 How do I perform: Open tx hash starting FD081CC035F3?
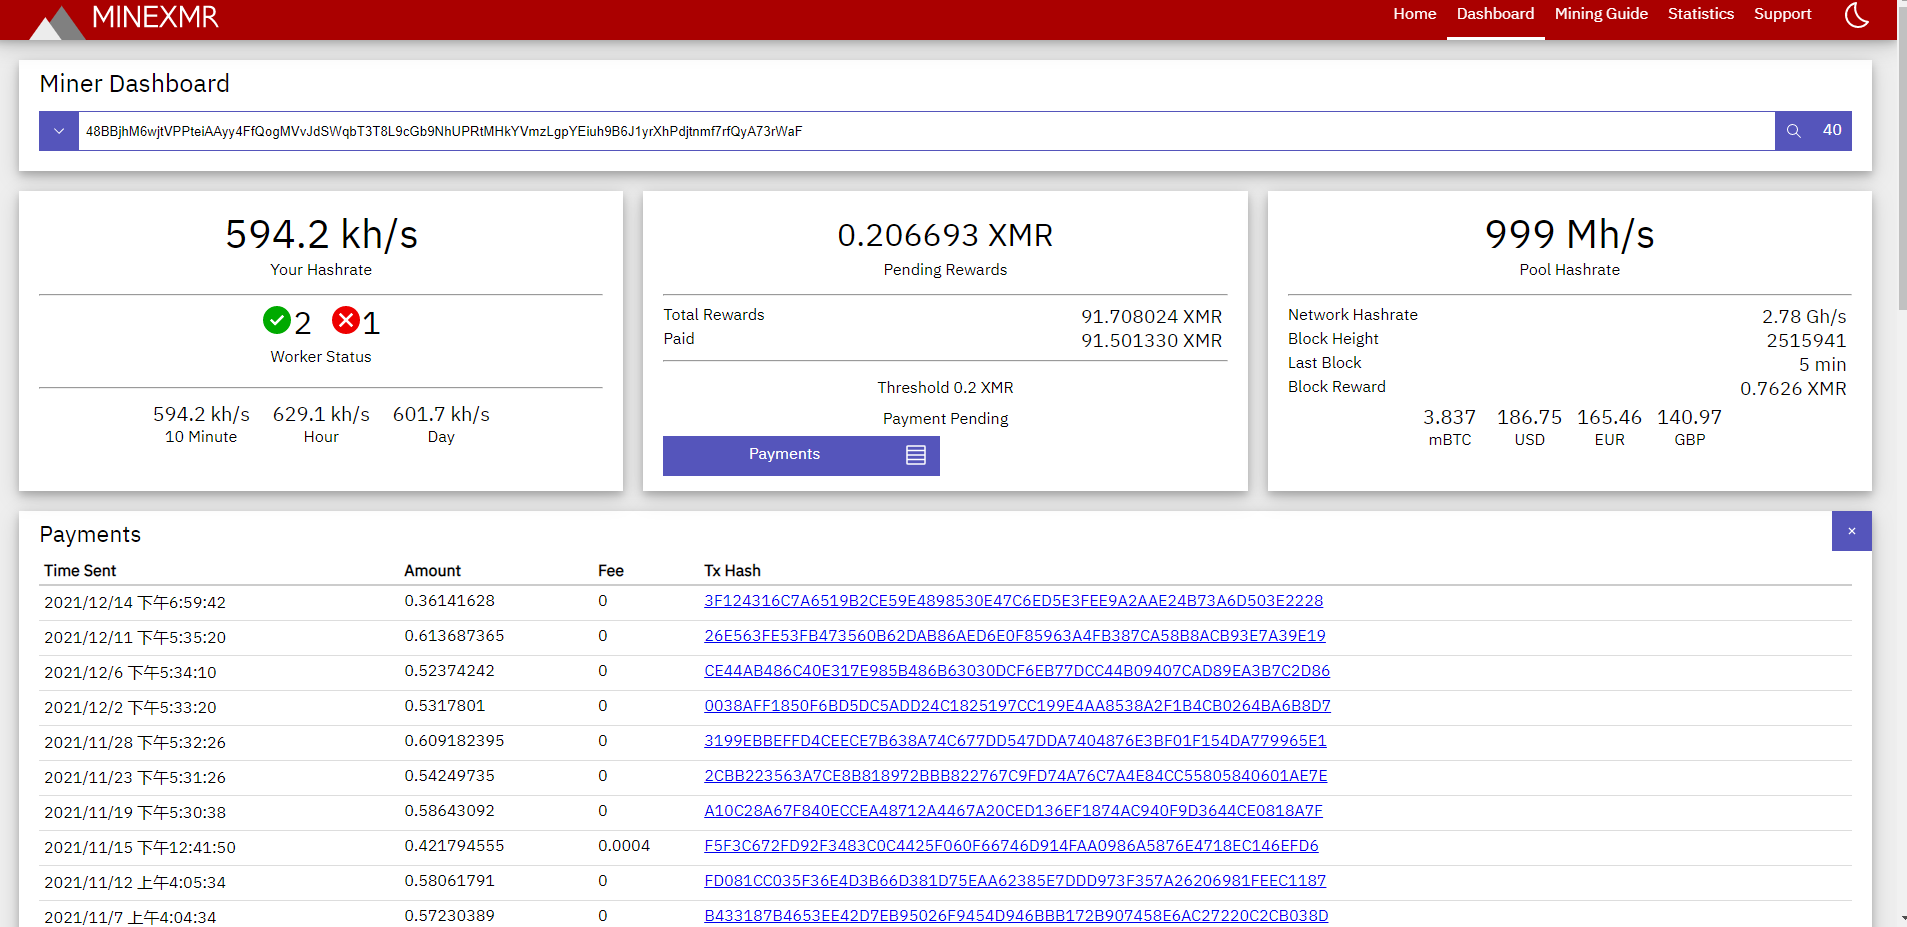point(1015,881)
